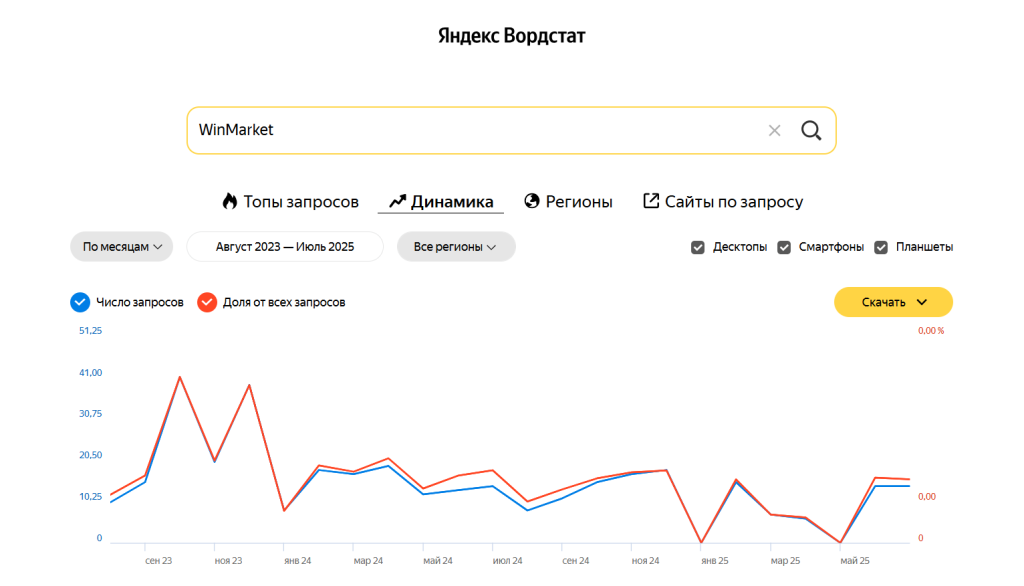This screenshot has height=586, width=1024.
Task: Uncheck the Десктопы checkbox
Action: pos(698,247)
